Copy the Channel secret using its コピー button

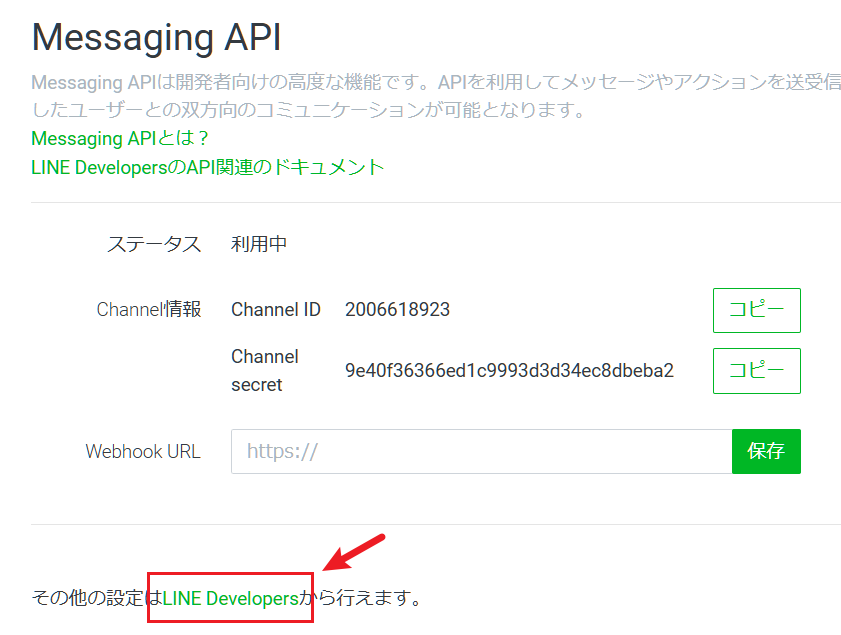[756, 371]
